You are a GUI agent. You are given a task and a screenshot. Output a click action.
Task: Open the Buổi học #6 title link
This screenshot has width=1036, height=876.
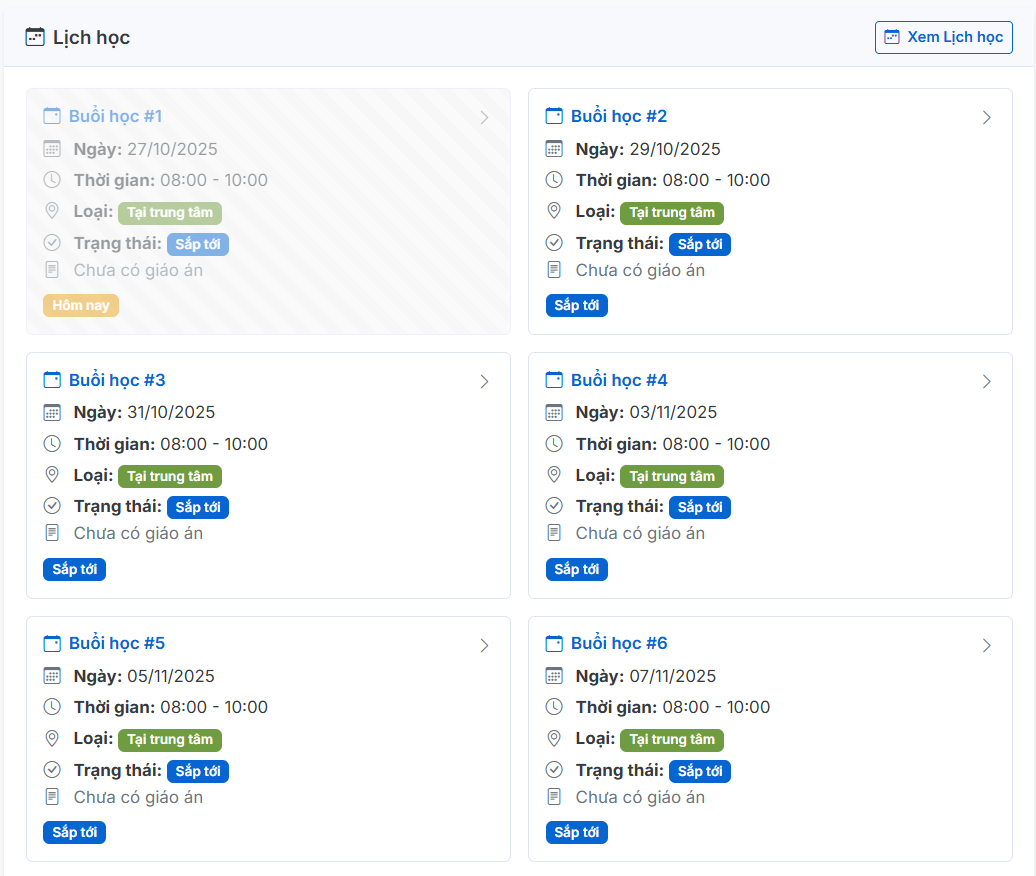point(619,643)
